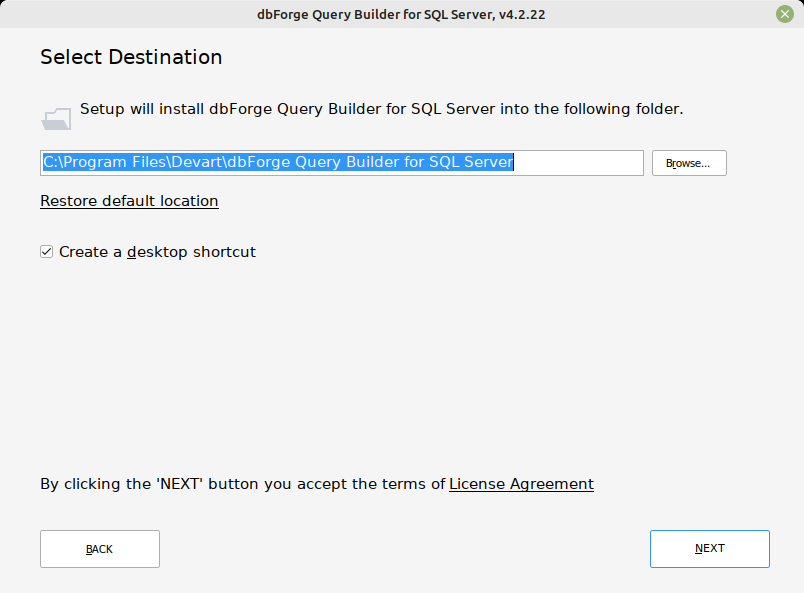
Task: Click the Select Destination heading
Action: [x=131, y=57]
